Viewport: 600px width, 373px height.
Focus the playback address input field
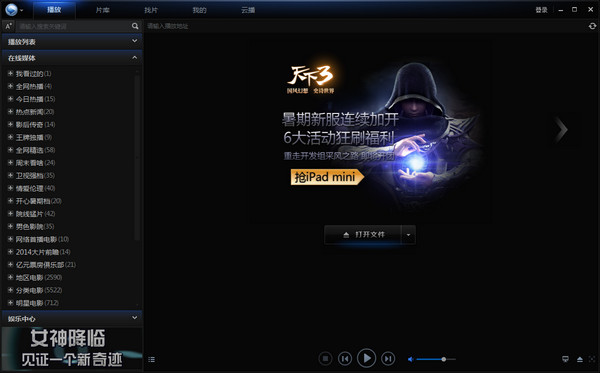click(x=365, y=26)
